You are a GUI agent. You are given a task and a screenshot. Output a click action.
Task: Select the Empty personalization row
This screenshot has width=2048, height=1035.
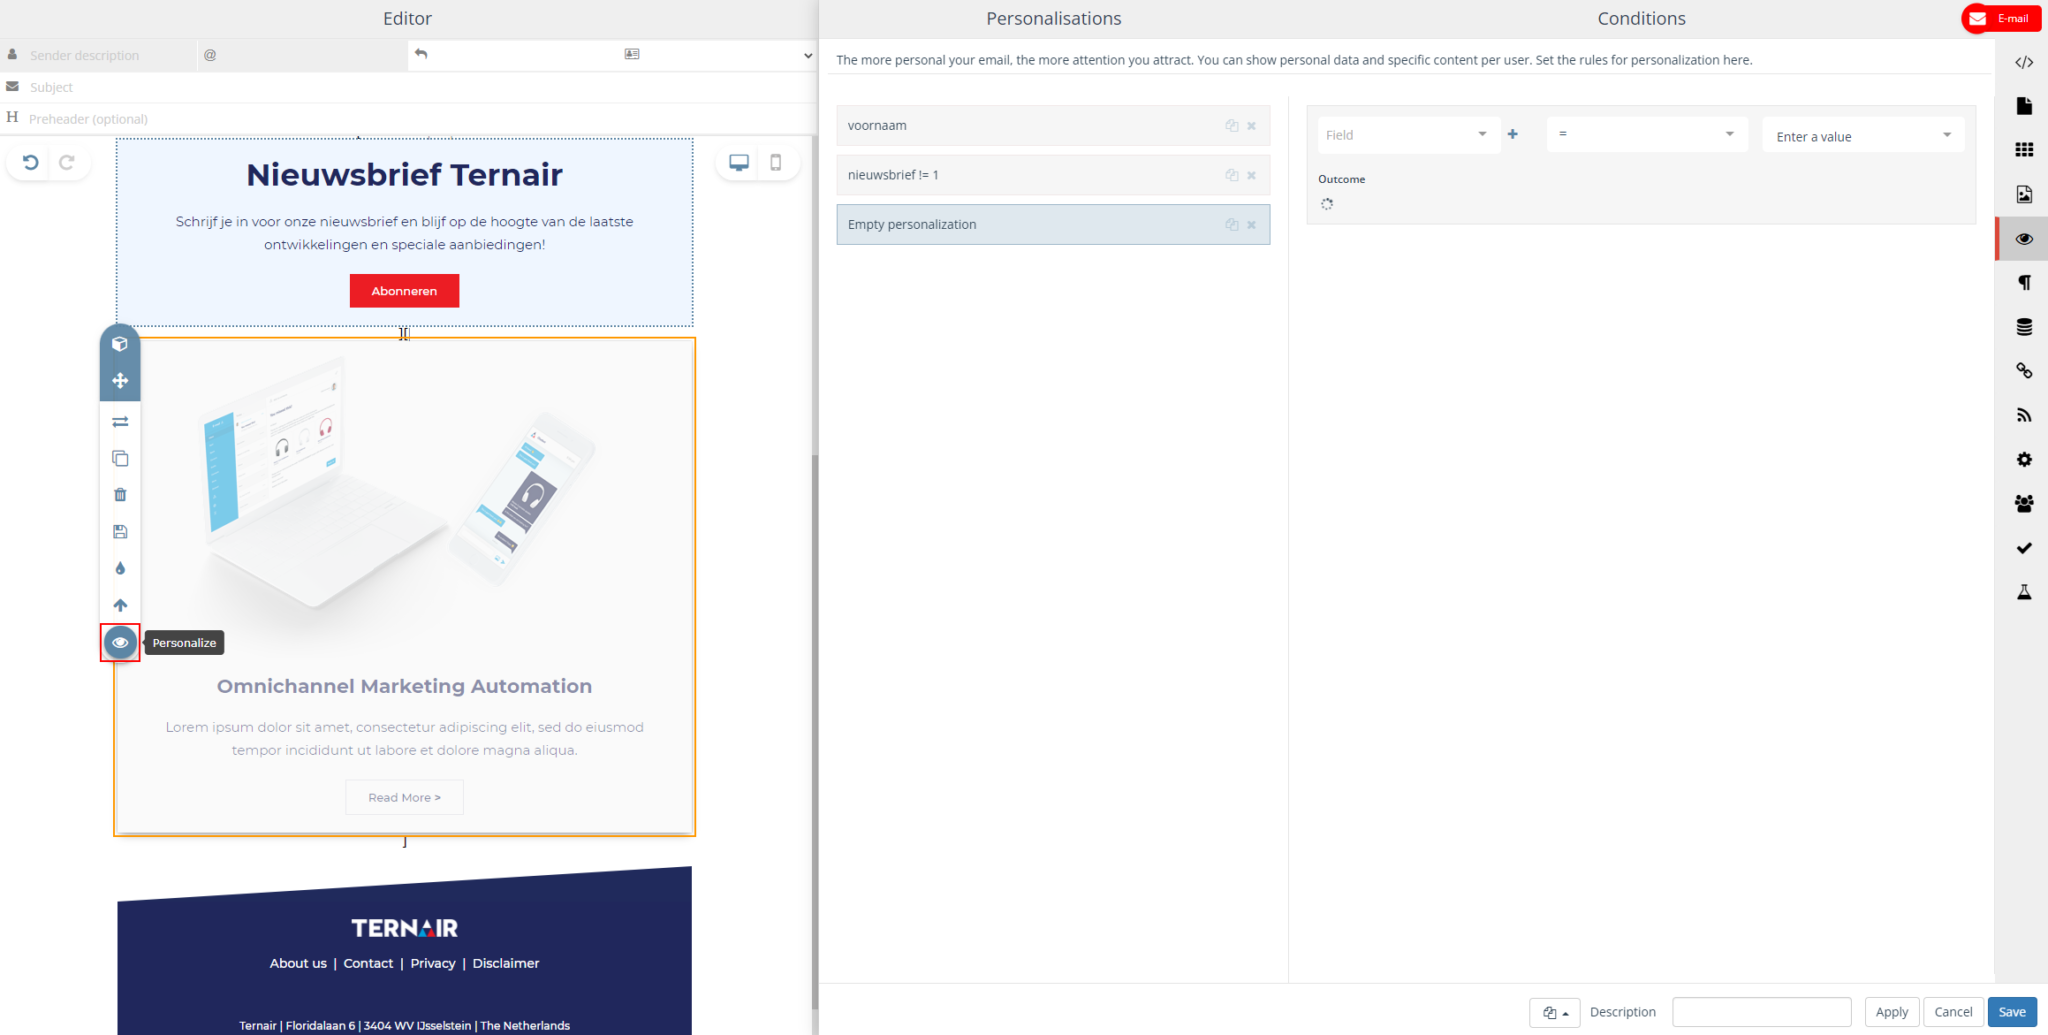pyautogui.click(x=1053, y=225)
